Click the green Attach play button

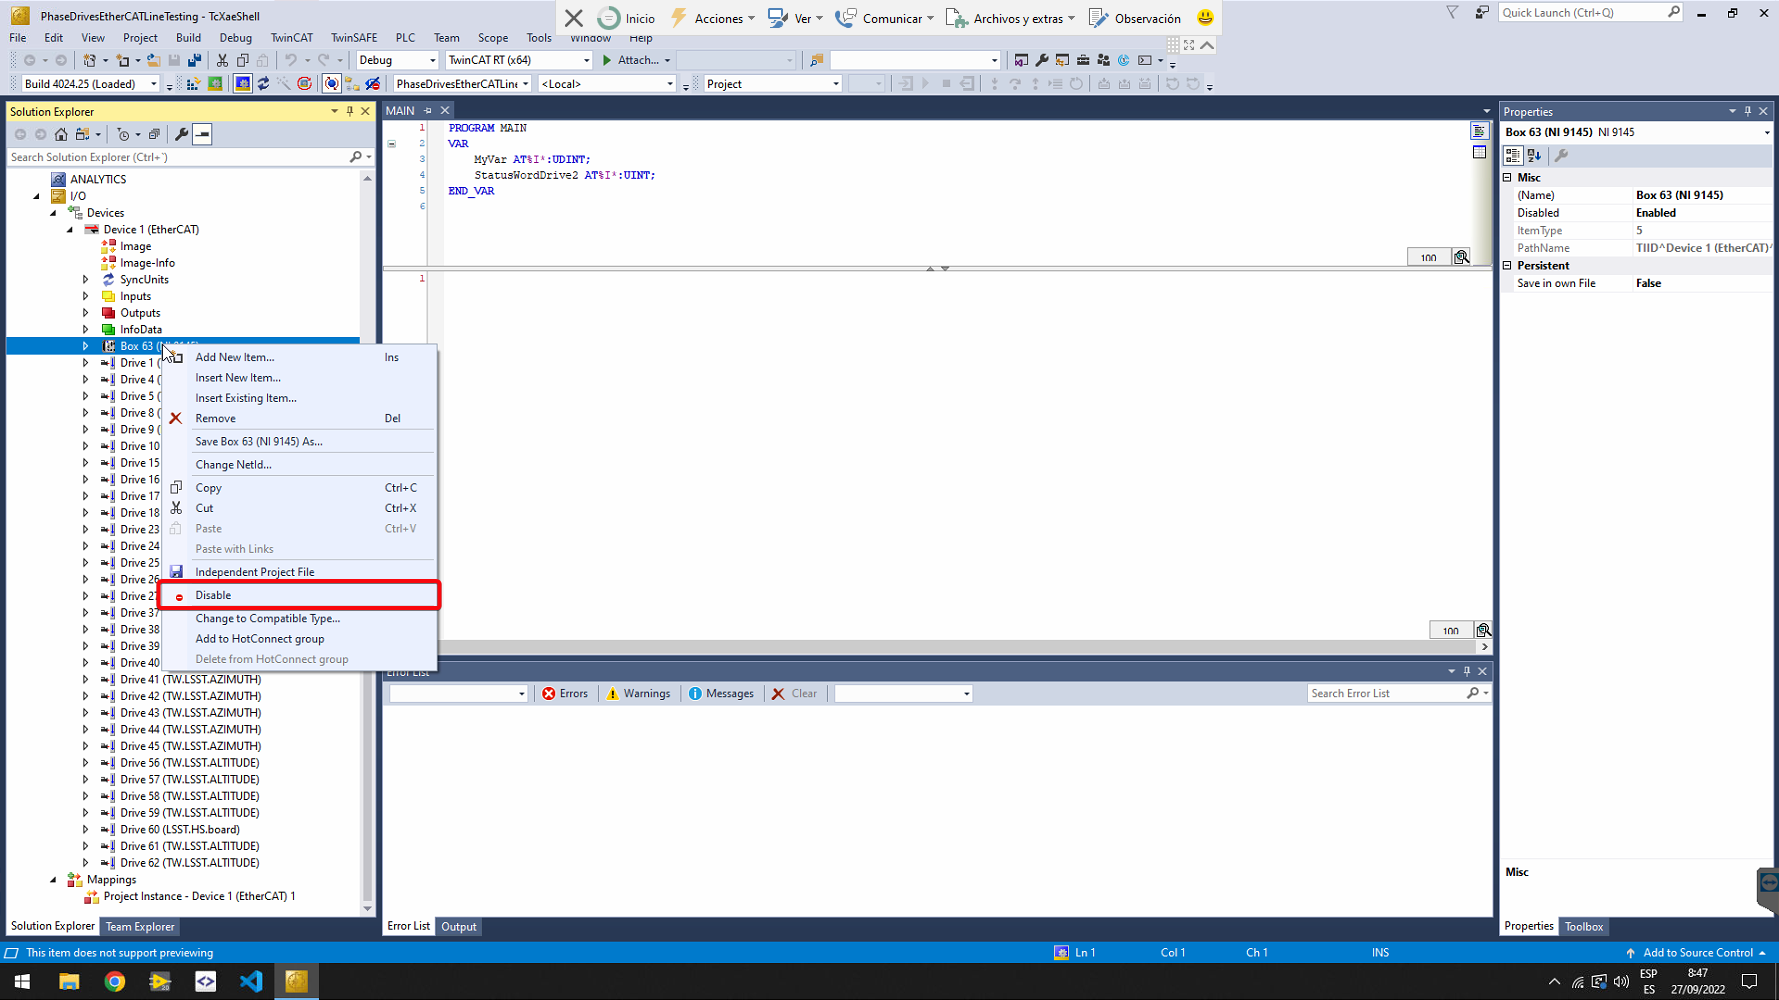pos(606,60)
